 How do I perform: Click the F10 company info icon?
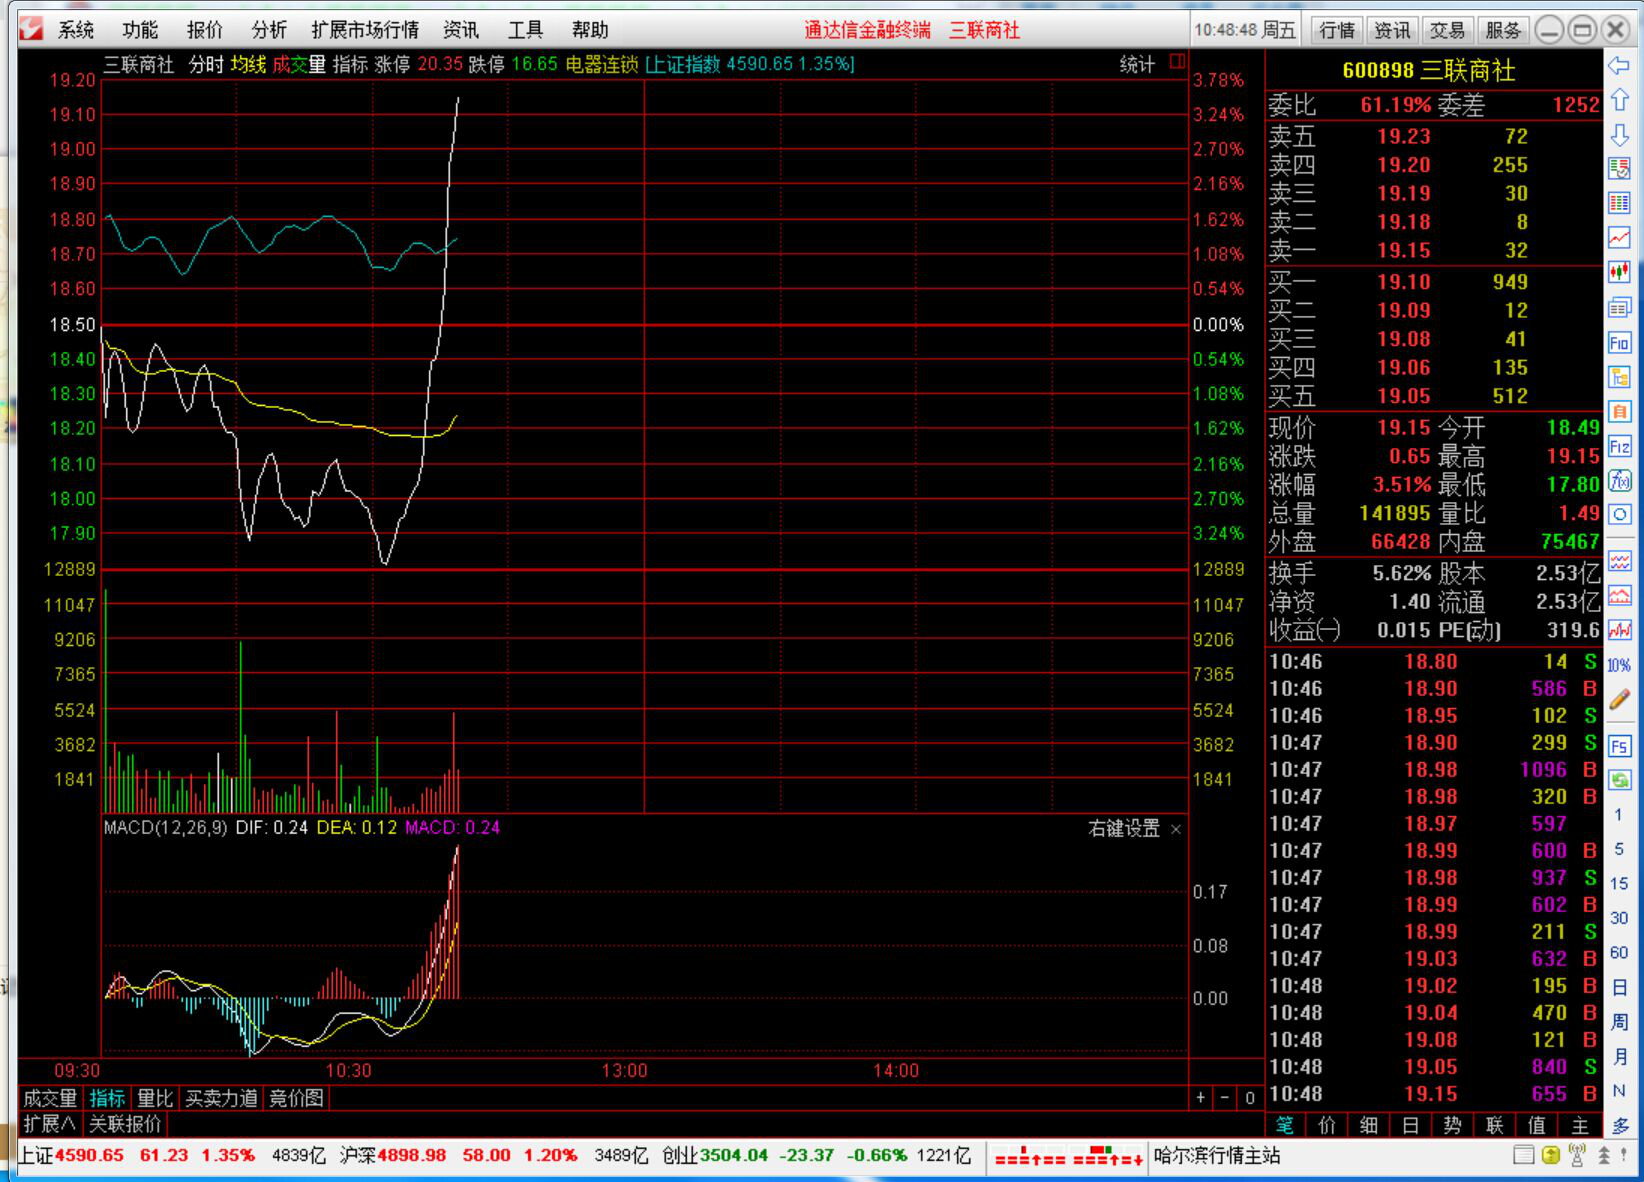click(1619, 343)
